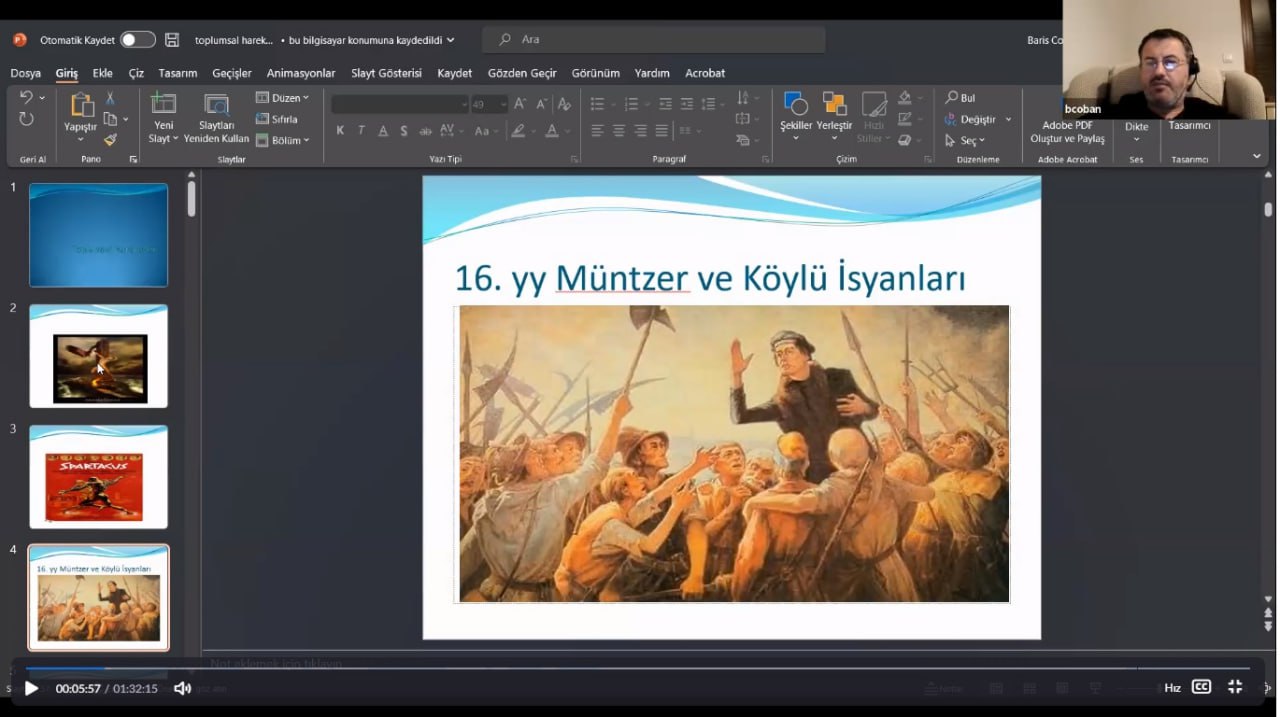The image size is (1280, 717).
Task: Click the decrease font size icon
Action: (541, 104)
